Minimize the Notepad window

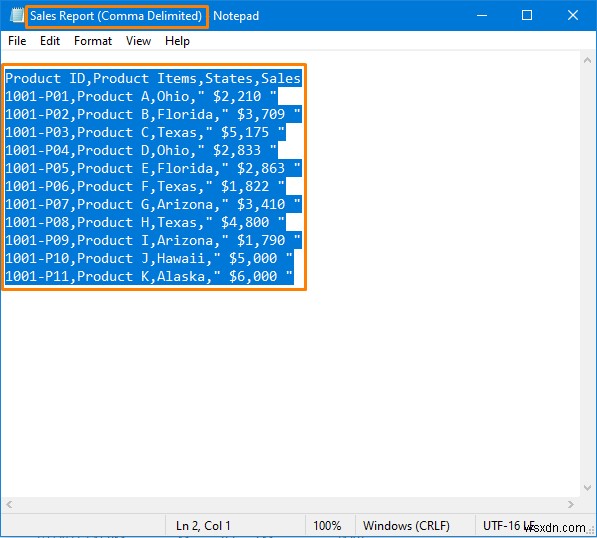tap(482, 15)
